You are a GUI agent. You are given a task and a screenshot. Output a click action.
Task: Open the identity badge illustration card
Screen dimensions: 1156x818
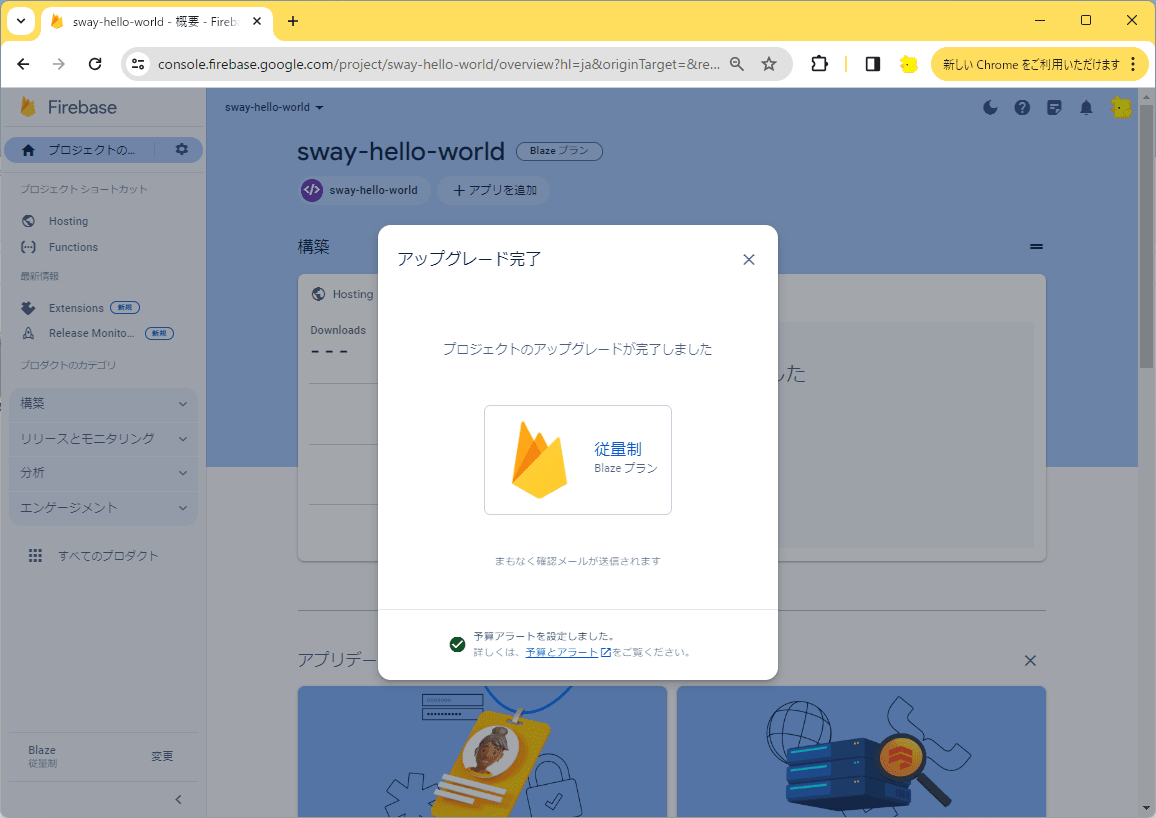(482, 752)
